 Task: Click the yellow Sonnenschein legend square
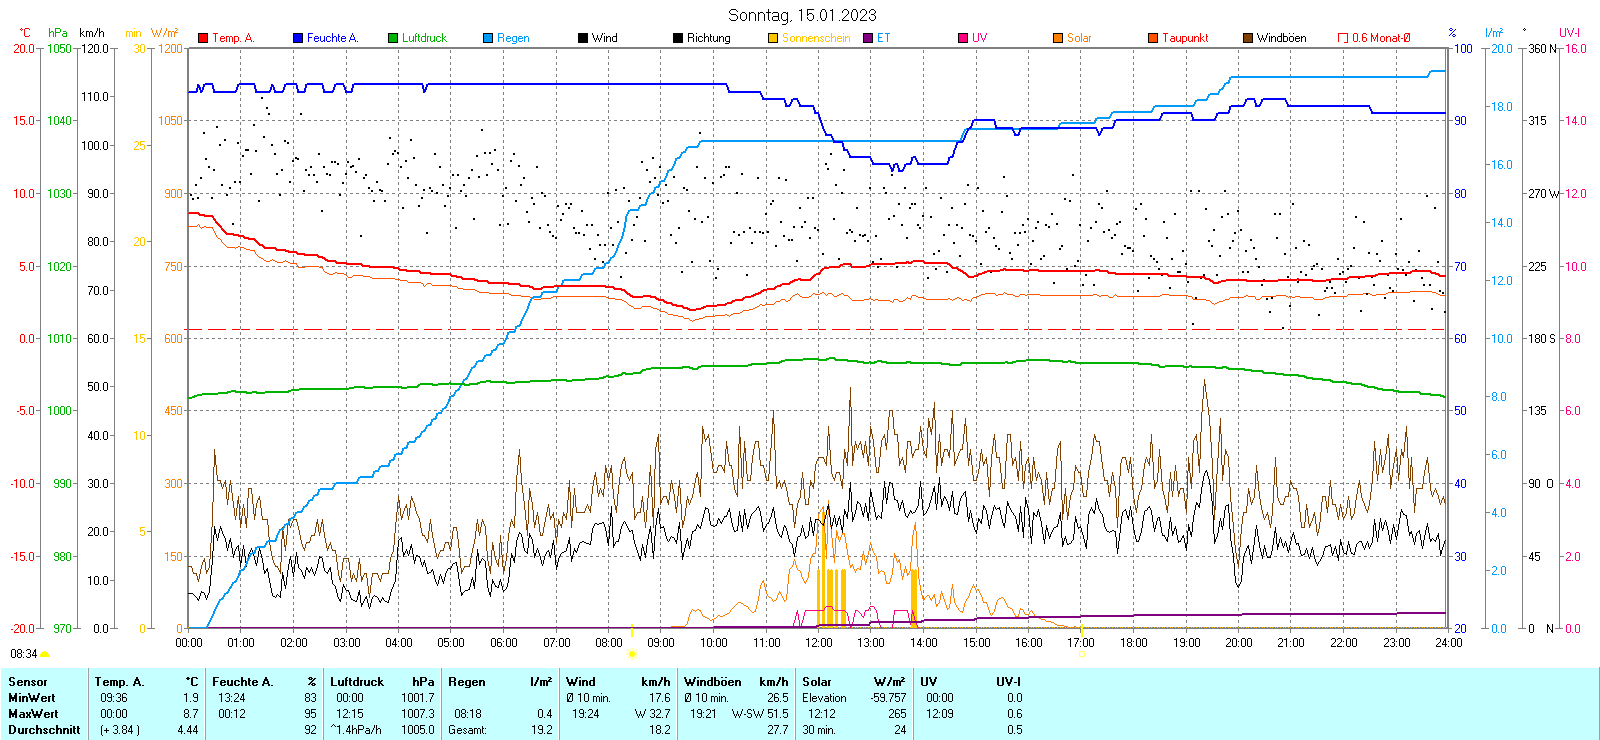(773, 38)
